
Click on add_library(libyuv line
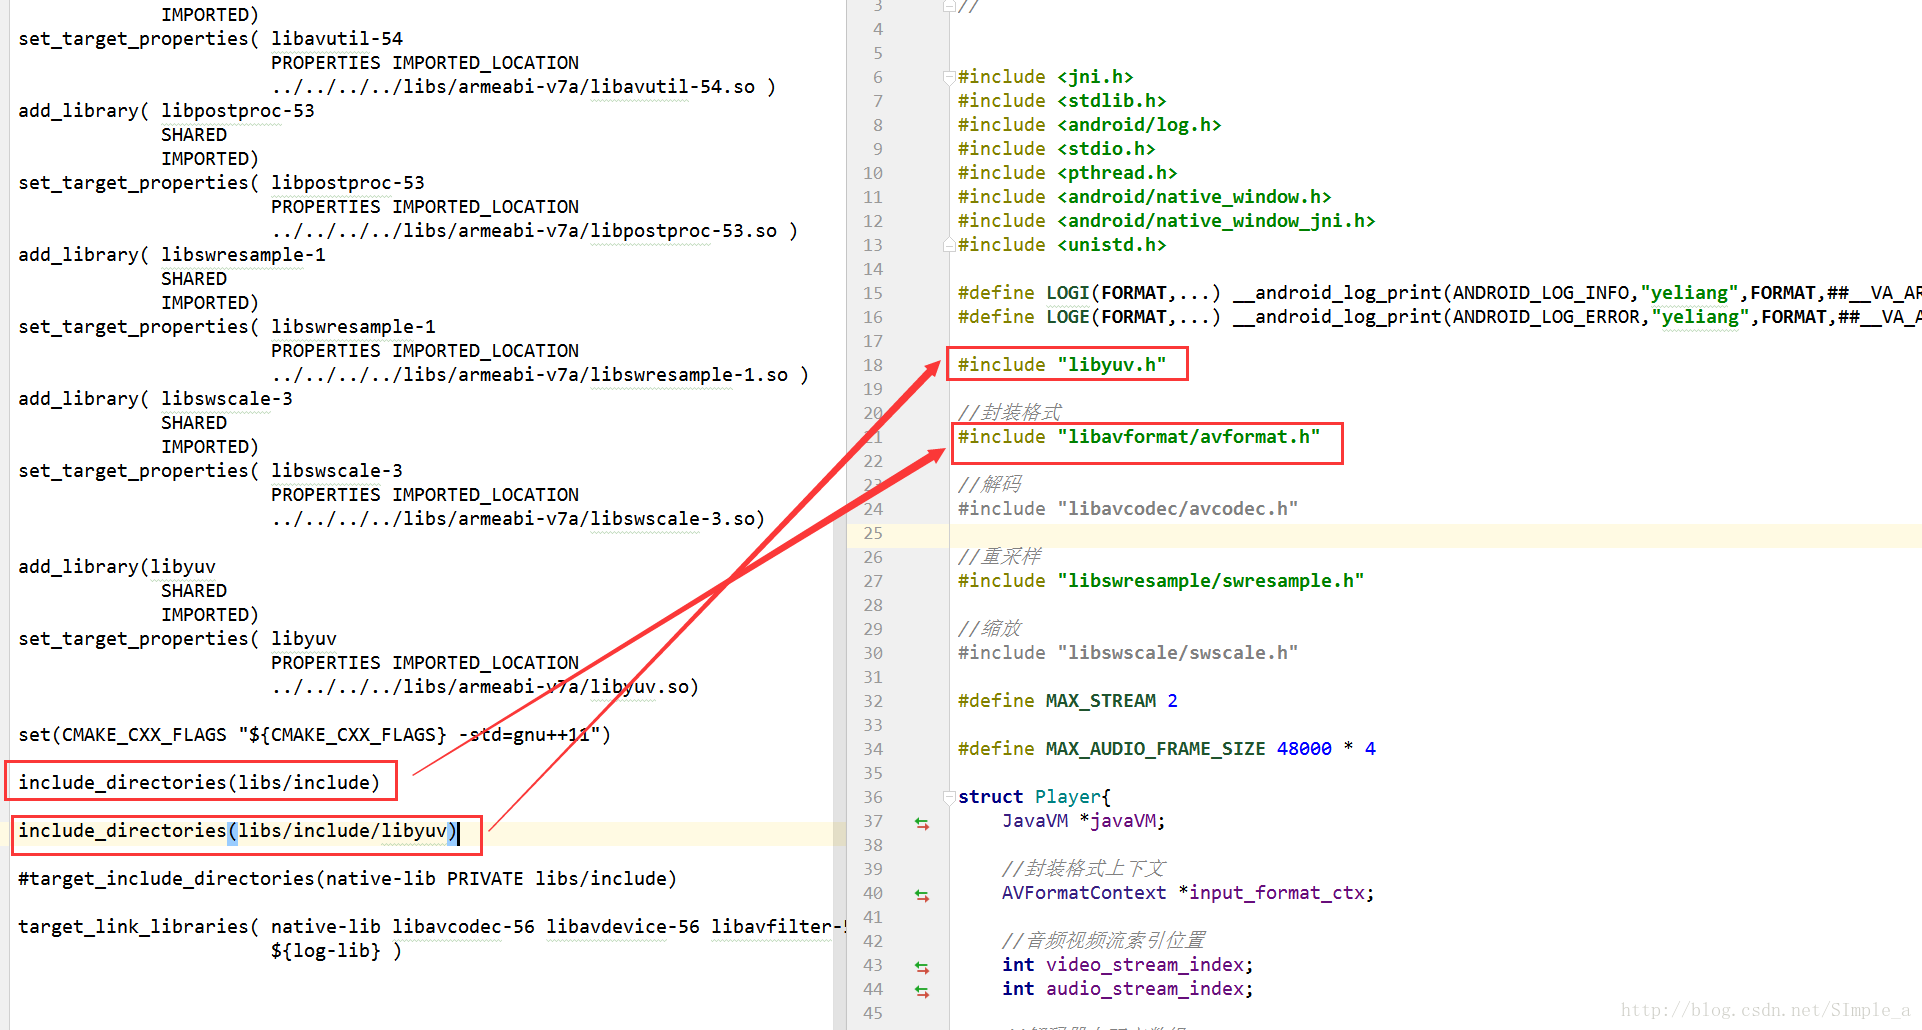coord(117,566)
